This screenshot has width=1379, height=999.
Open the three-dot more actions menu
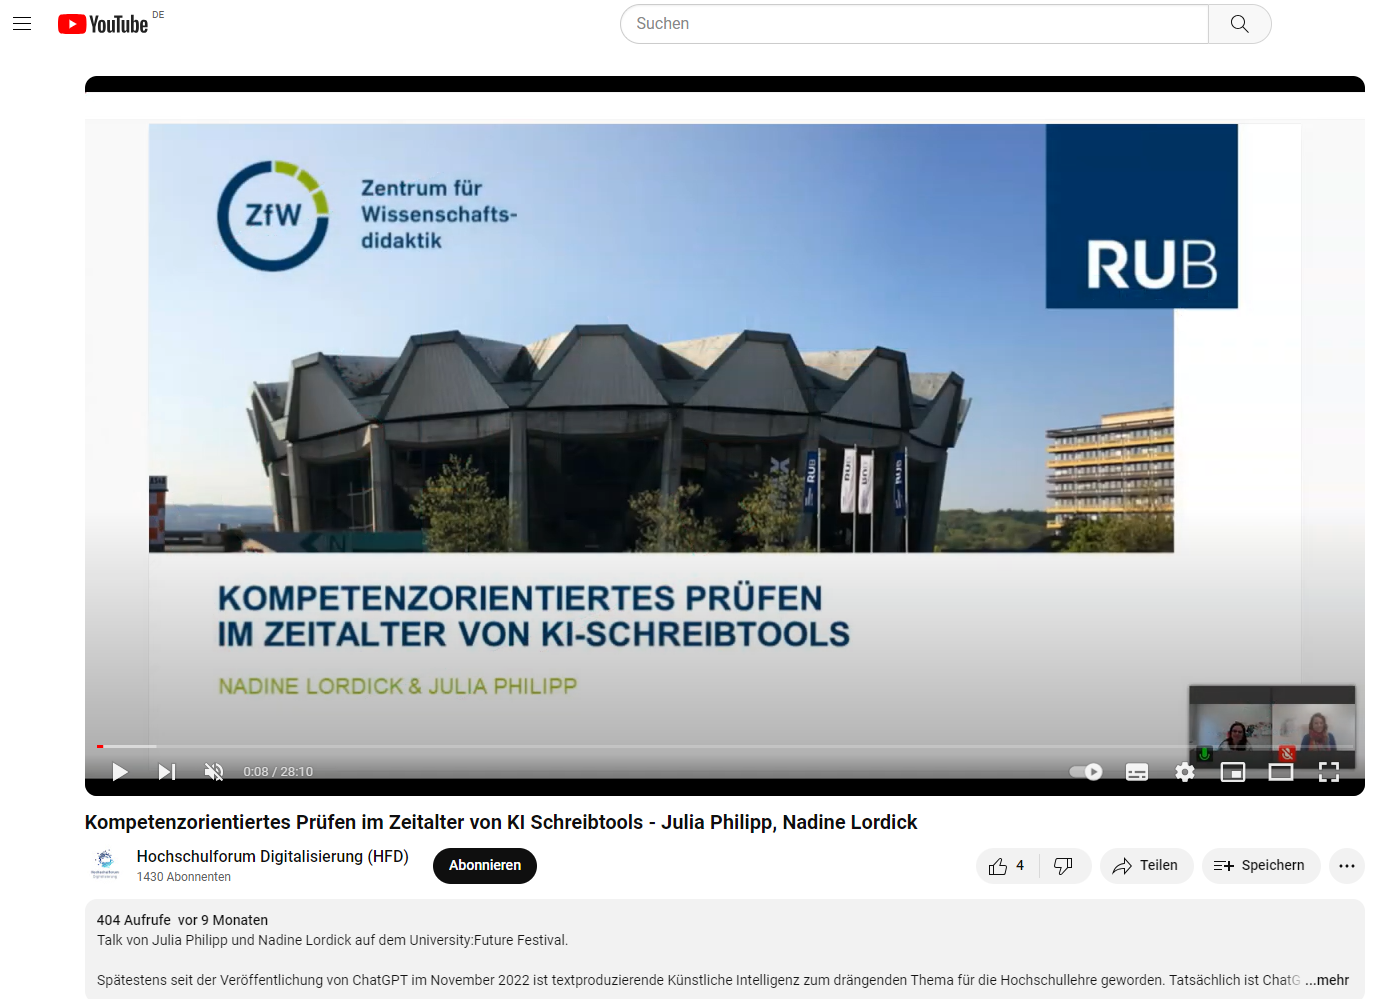click(1347, 866)
